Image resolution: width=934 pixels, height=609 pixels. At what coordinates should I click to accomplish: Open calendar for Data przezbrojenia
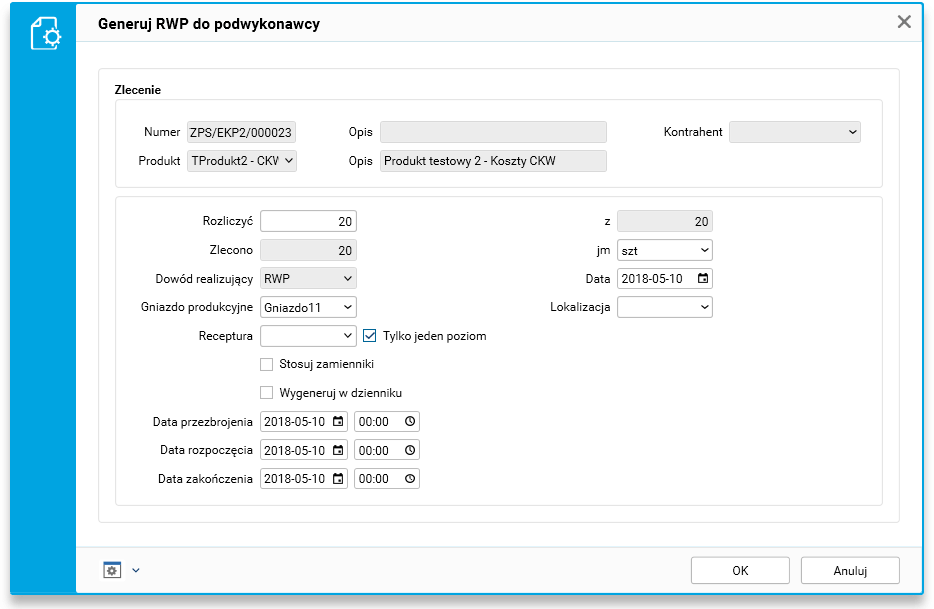[338, 422]
